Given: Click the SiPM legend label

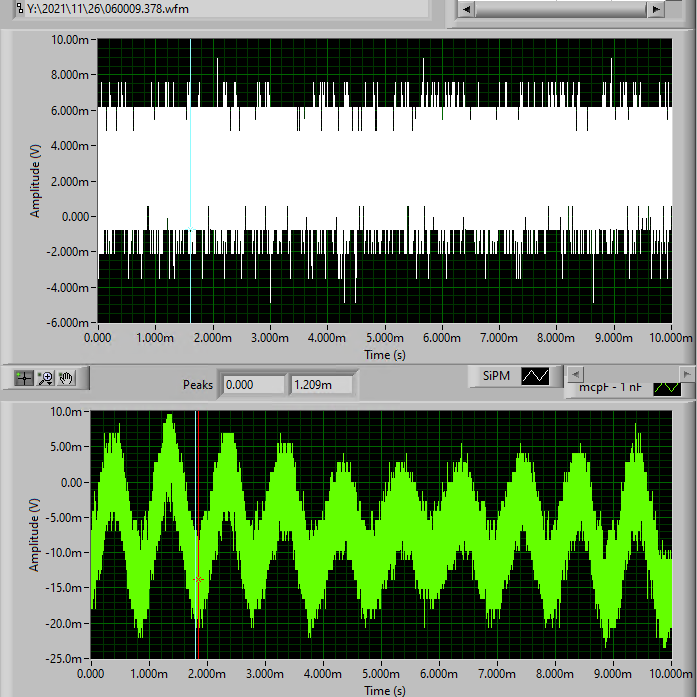Looking at the screenshot, I should [x=495, y=376].
